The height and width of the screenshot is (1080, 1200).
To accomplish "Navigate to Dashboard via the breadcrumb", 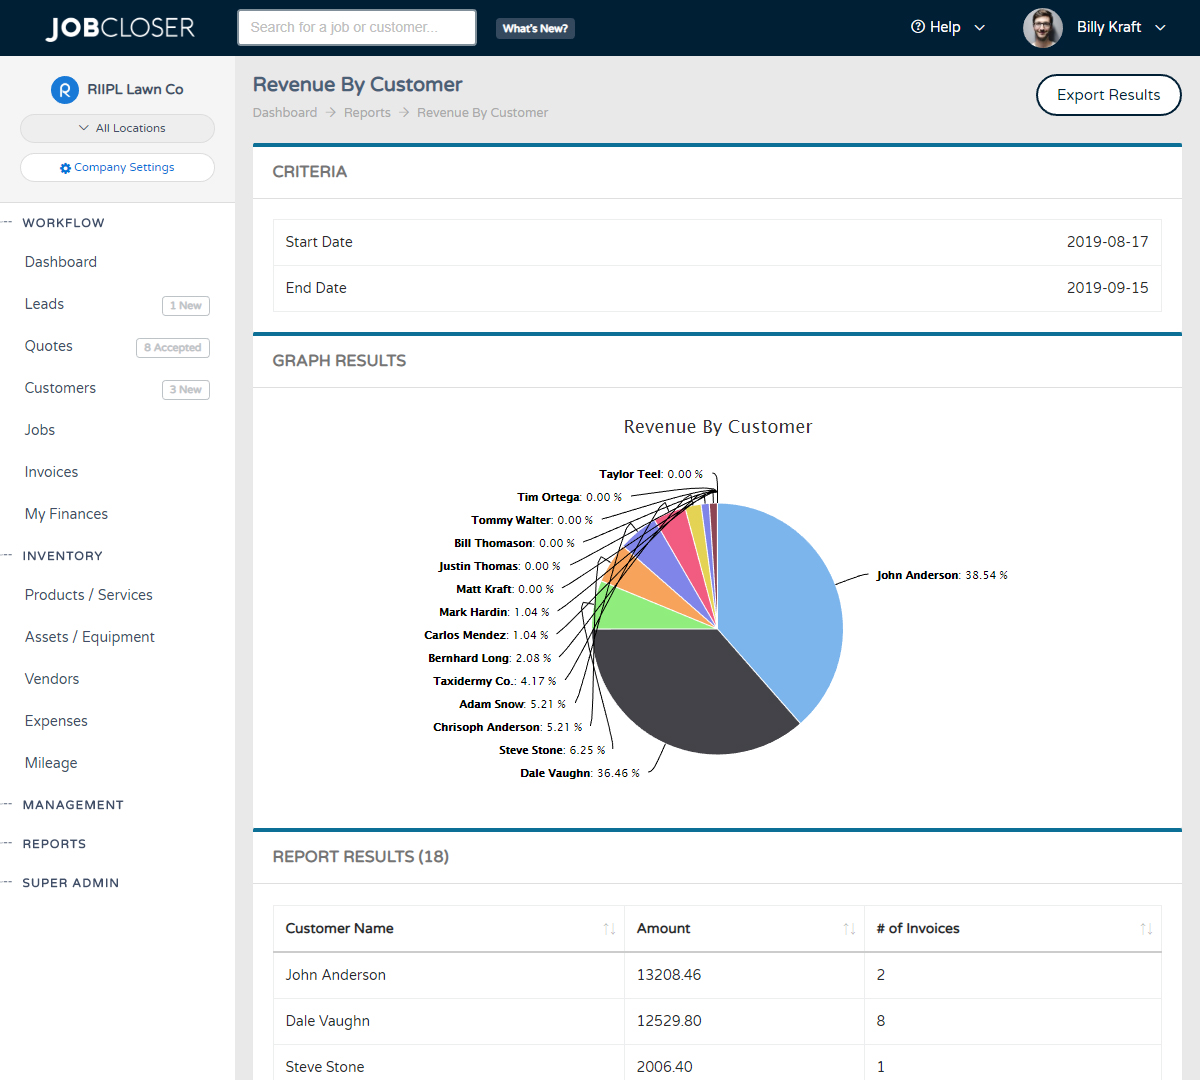I will click(x=285, y=112).
